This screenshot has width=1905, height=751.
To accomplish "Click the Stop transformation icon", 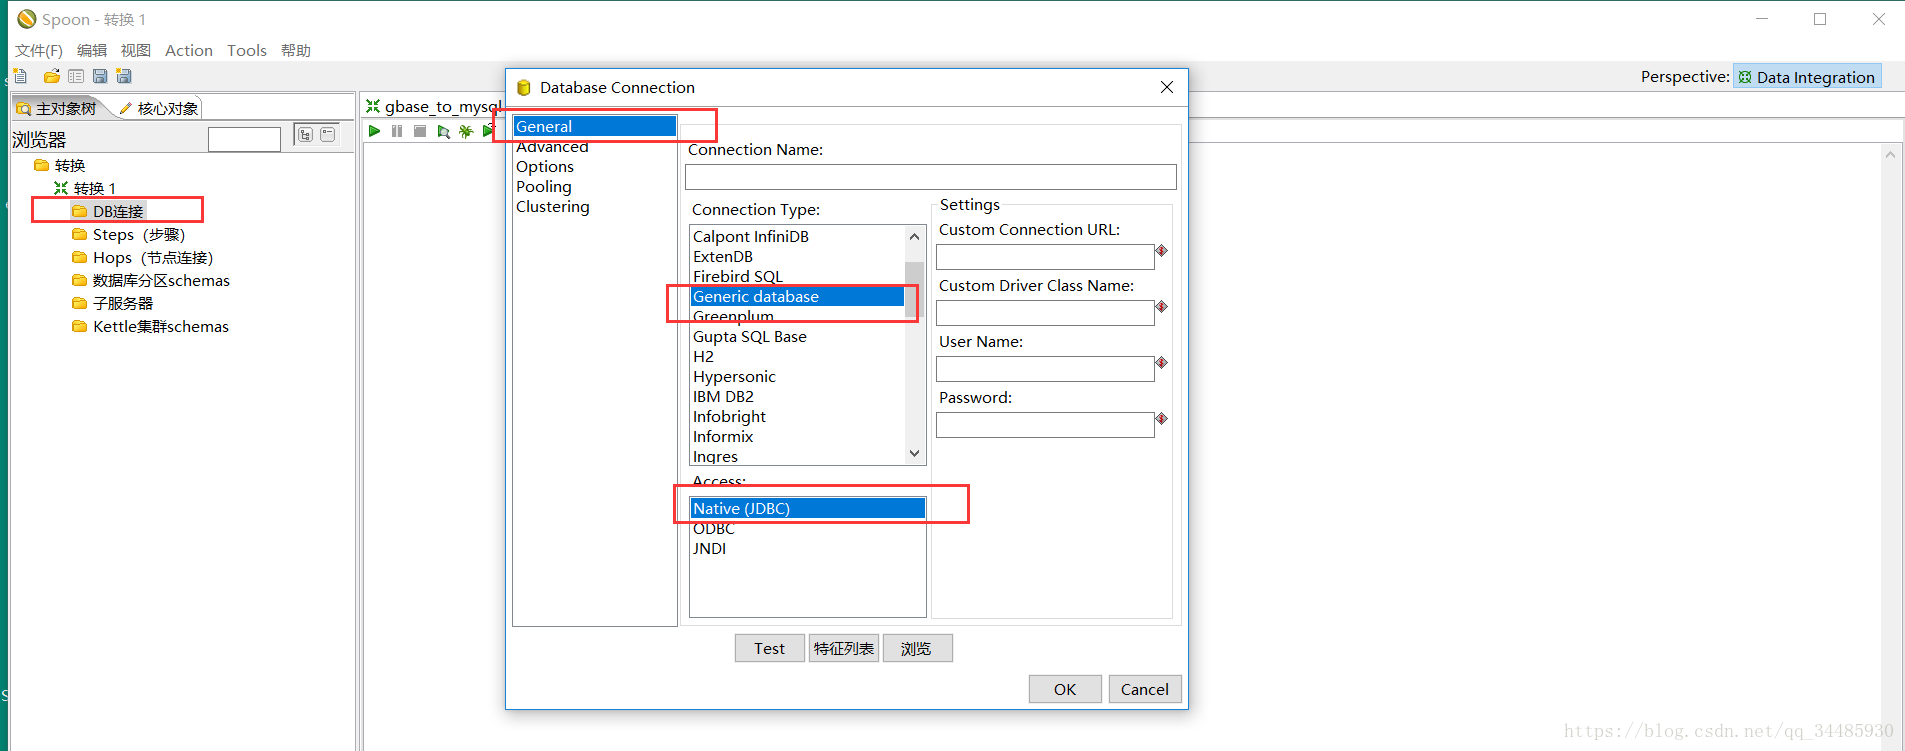I will (420, 131).
